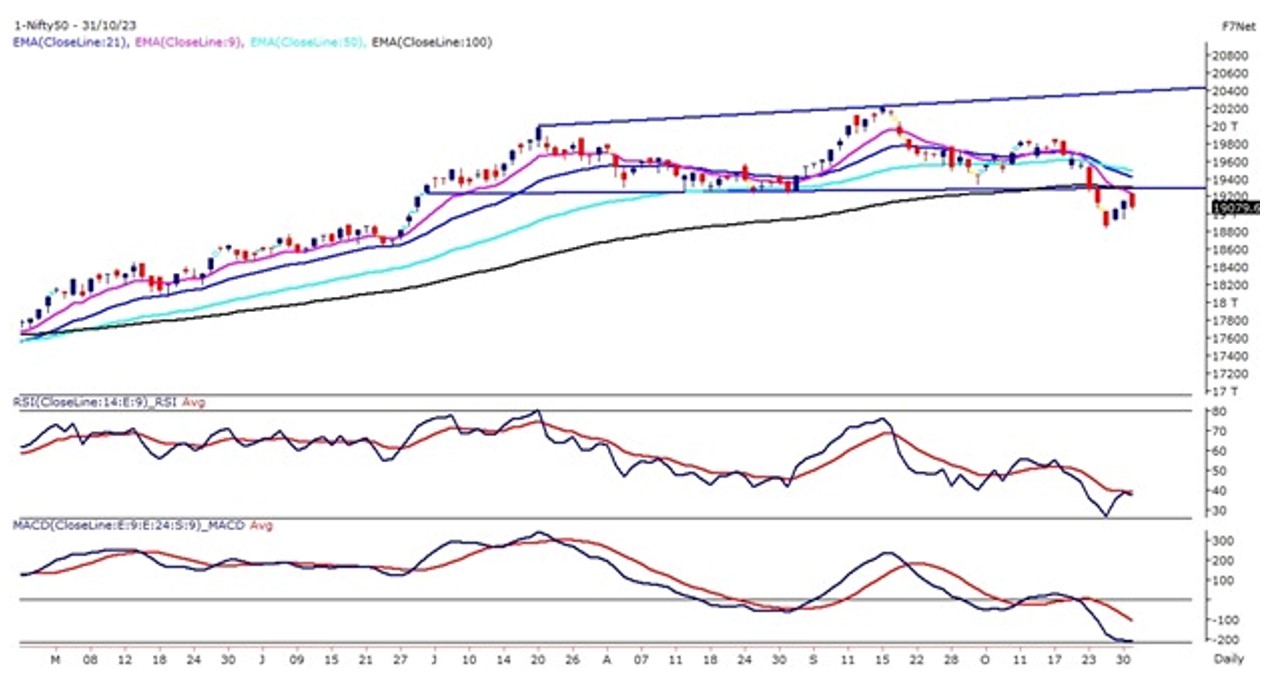Click the '20 T' price axis label

click(x=1227, y=127)
